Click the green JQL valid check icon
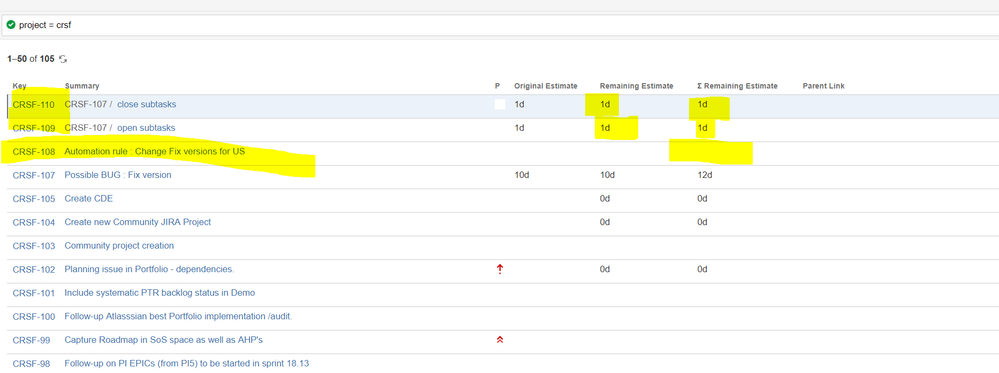Screen dimensions: 999x373 click(x=10, y=25)
